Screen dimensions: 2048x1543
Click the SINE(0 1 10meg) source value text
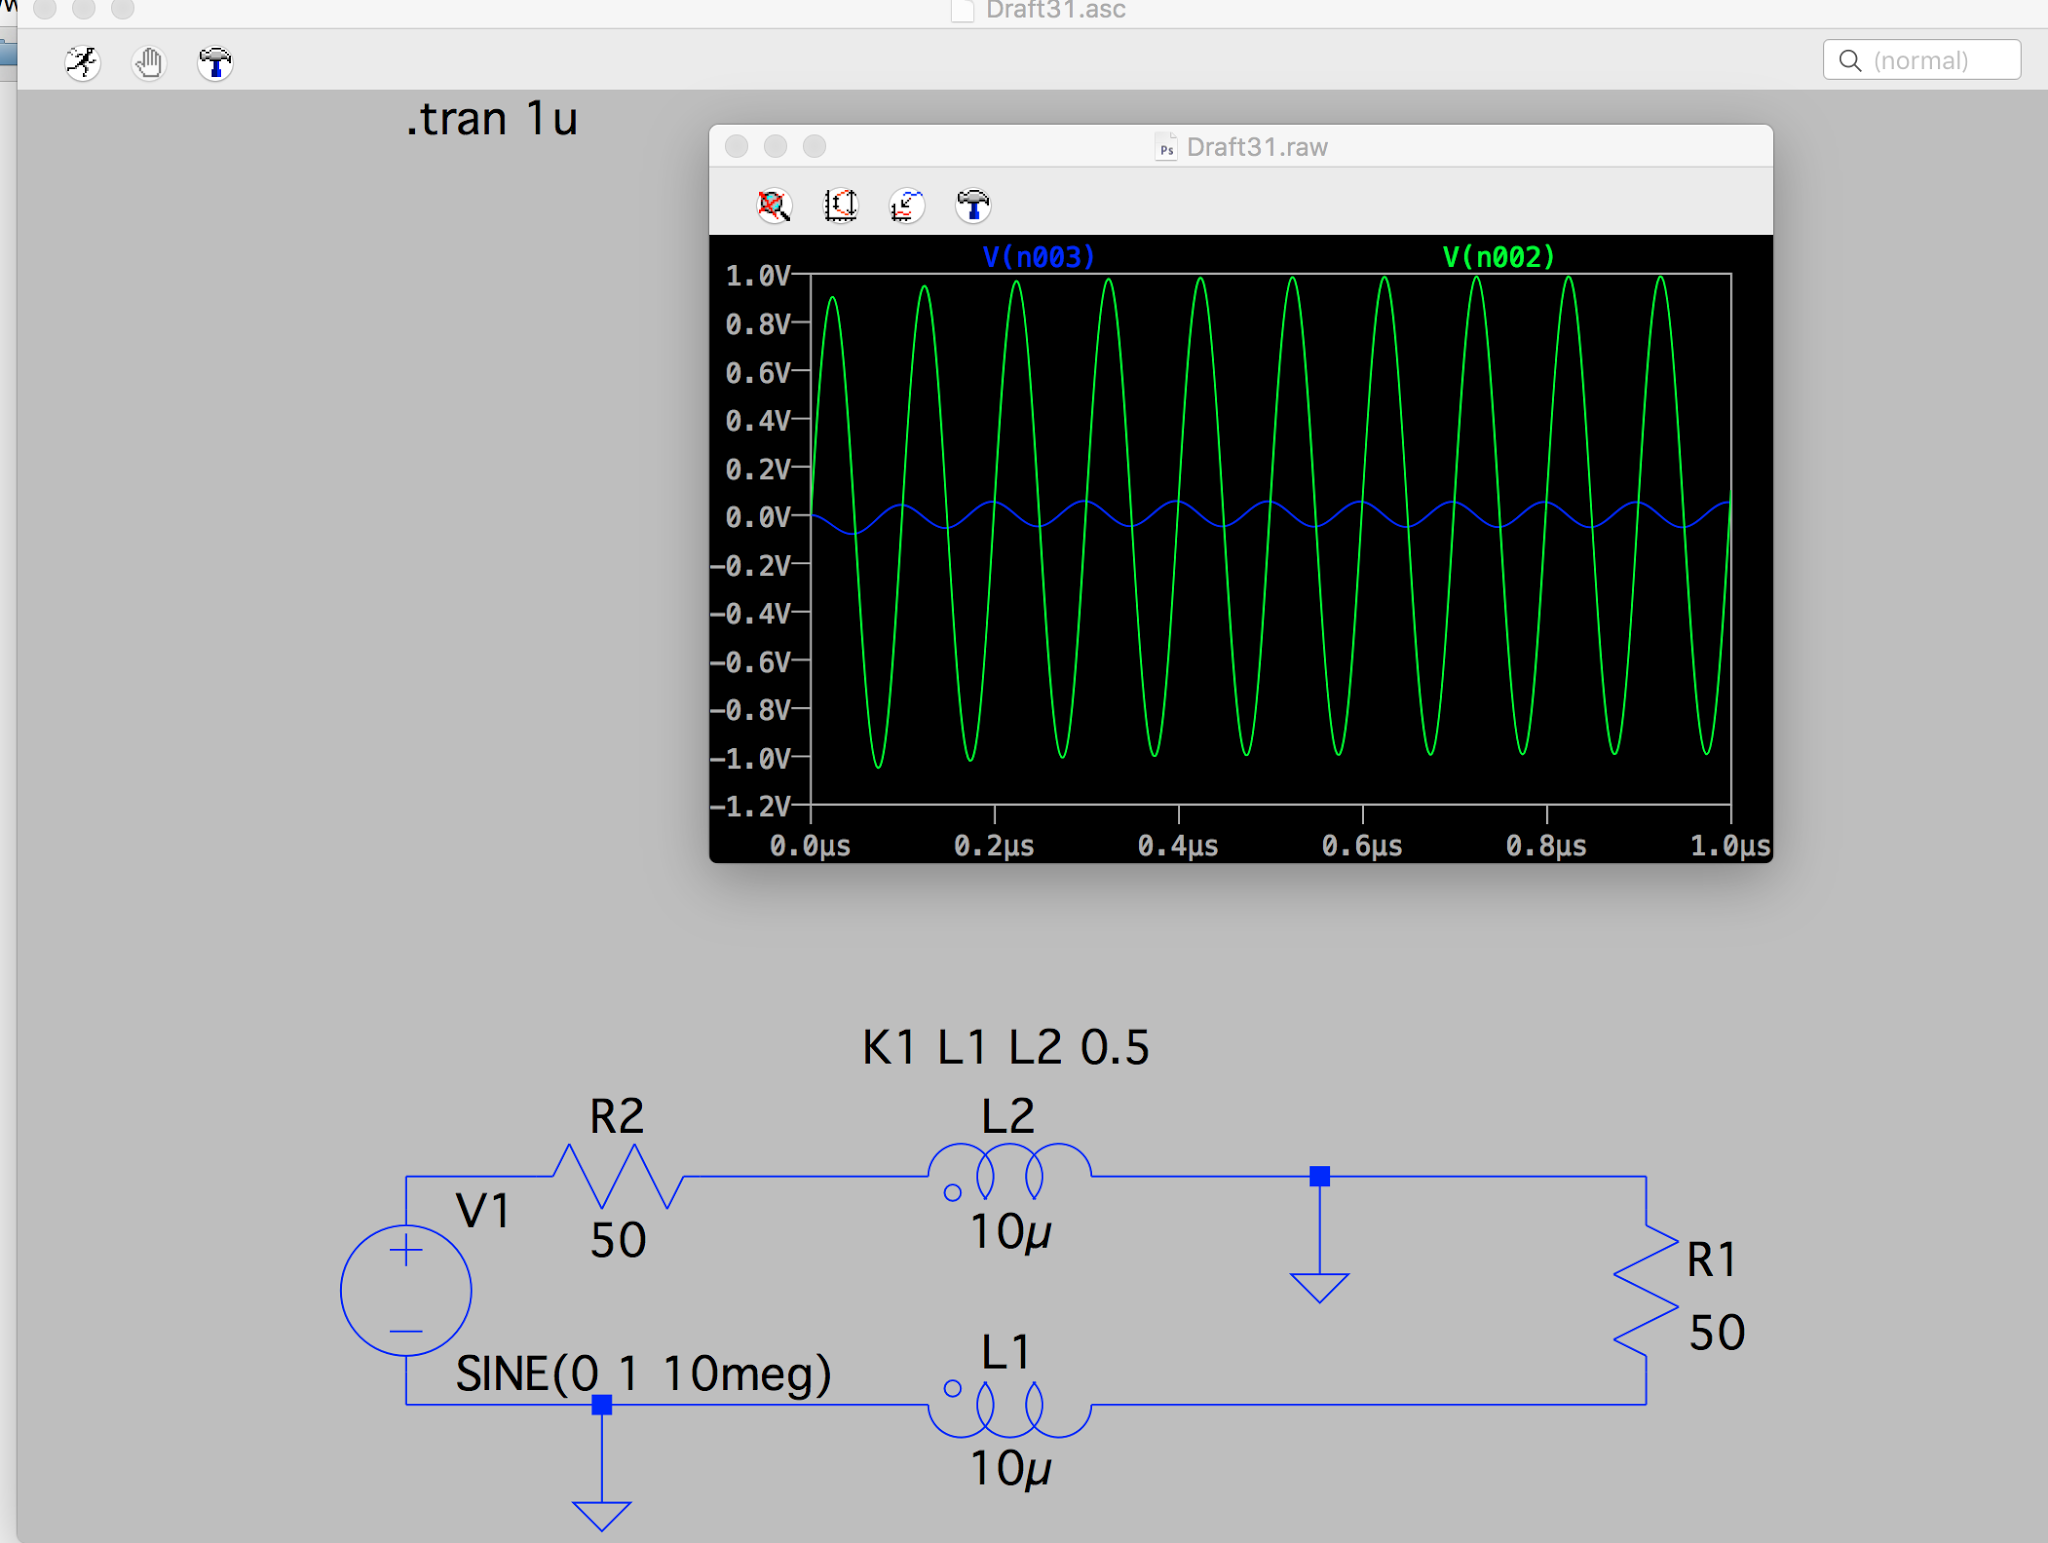(x=643, y=1373)
